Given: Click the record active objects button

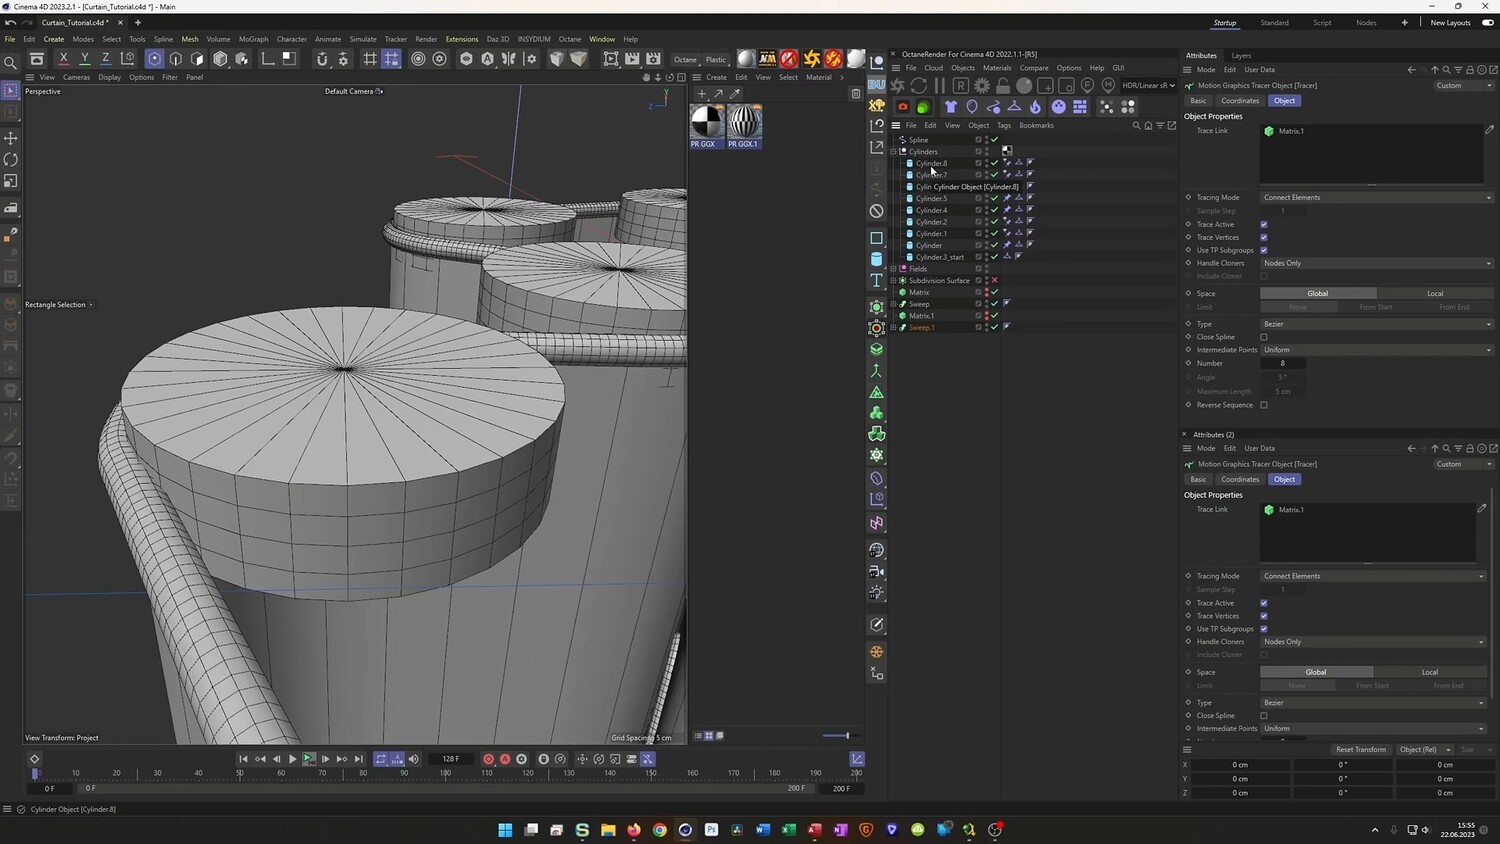Looking at the screenshot, I should [x=488, y=759].
